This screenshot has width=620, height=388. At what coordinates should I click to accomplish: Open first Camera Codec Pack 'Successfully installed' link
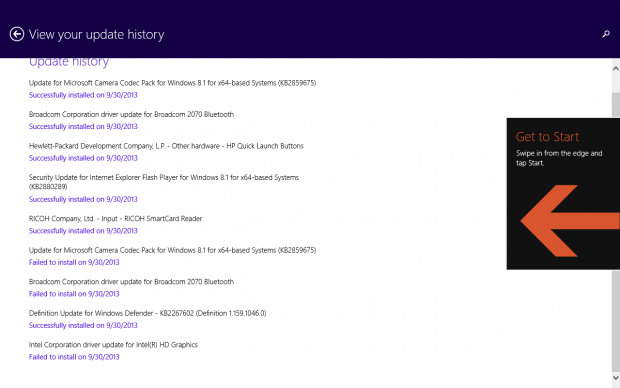click(83, 95)
